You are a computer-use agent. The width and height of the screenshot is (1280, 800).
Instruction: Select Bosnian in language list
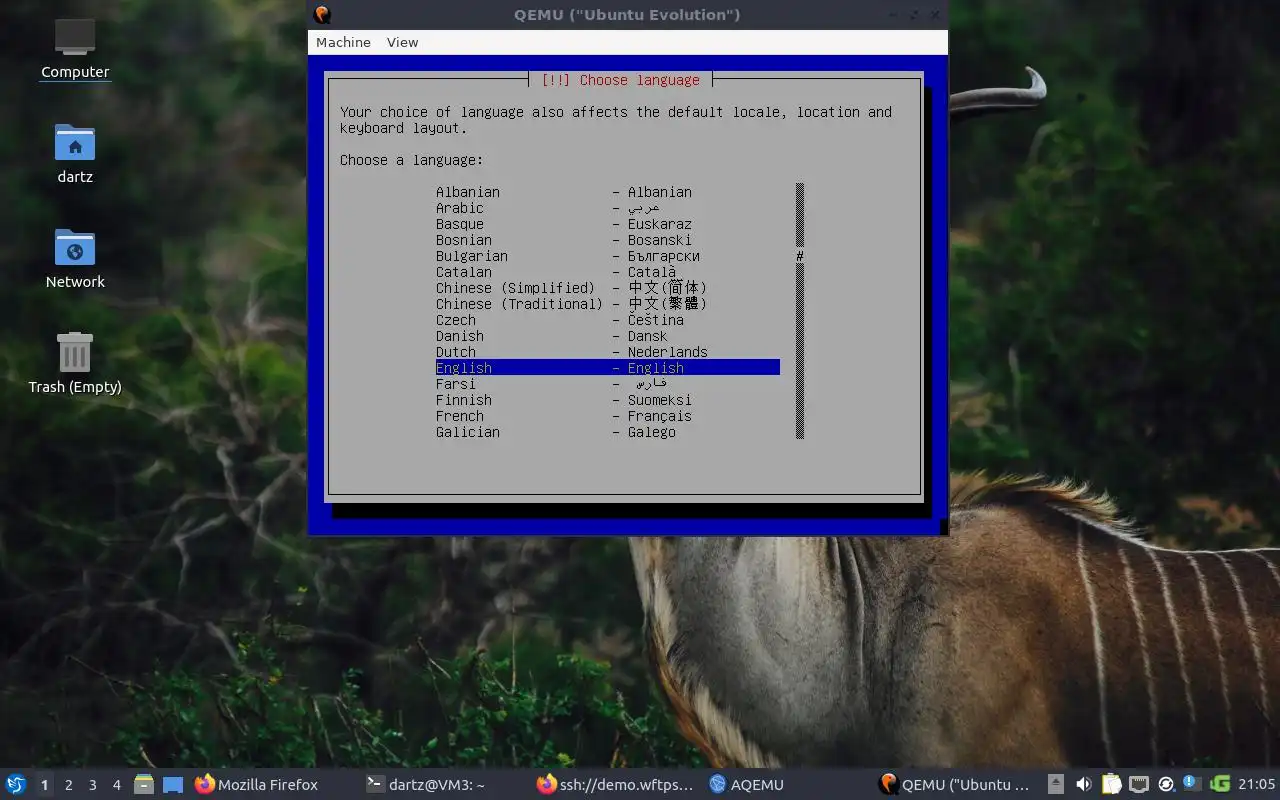tap(608, 240)
